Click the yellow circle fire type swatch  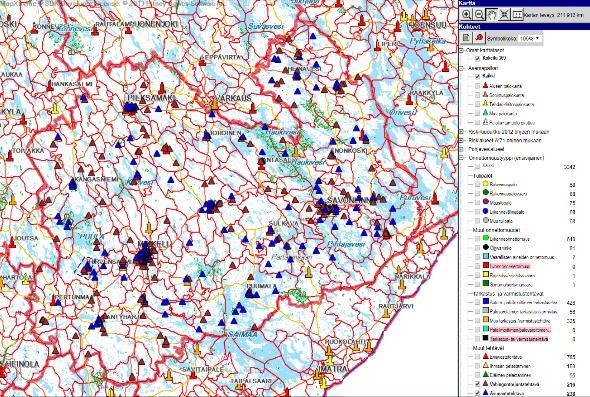pos(485,184)
